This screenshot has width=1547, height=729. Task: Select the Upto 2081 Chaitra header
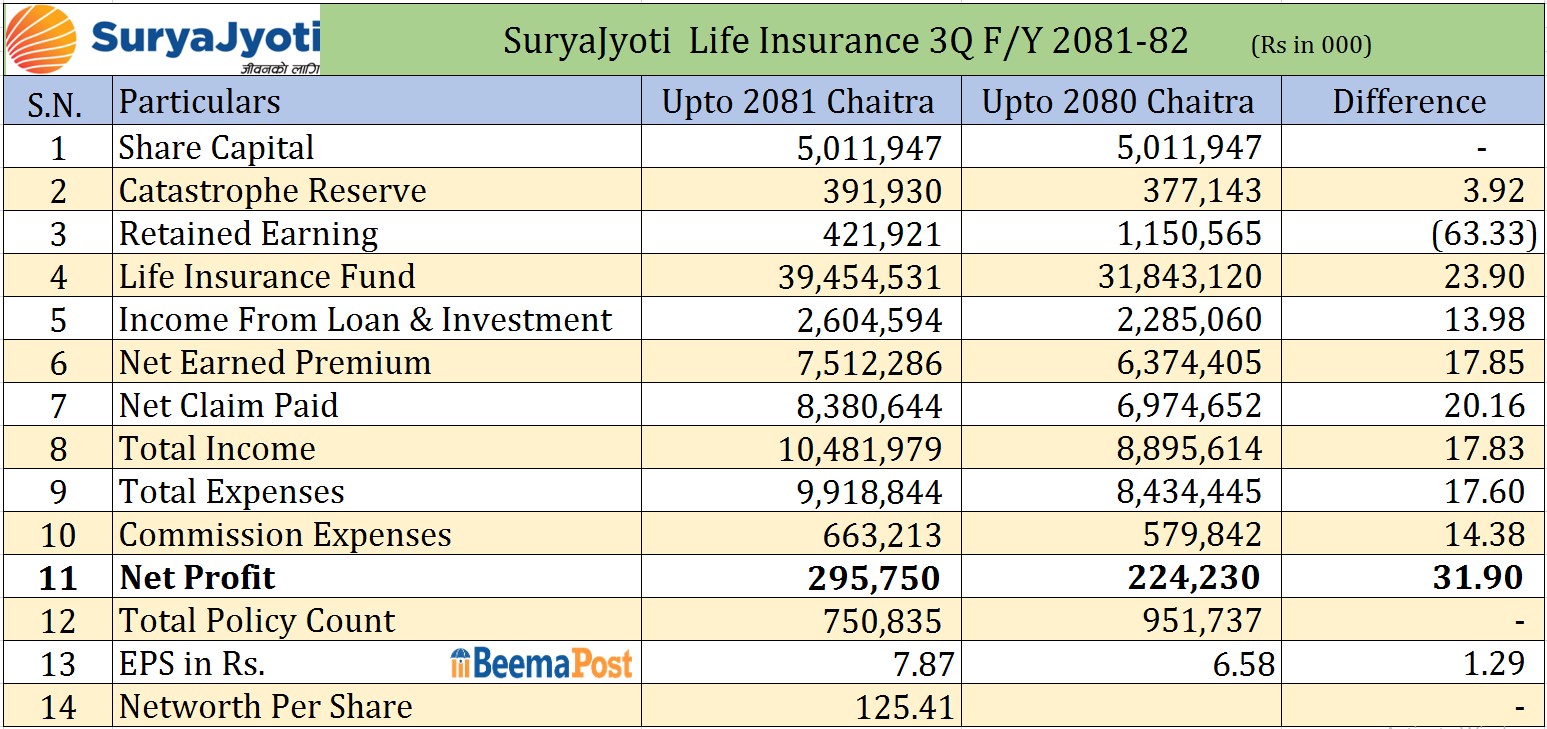798,102
